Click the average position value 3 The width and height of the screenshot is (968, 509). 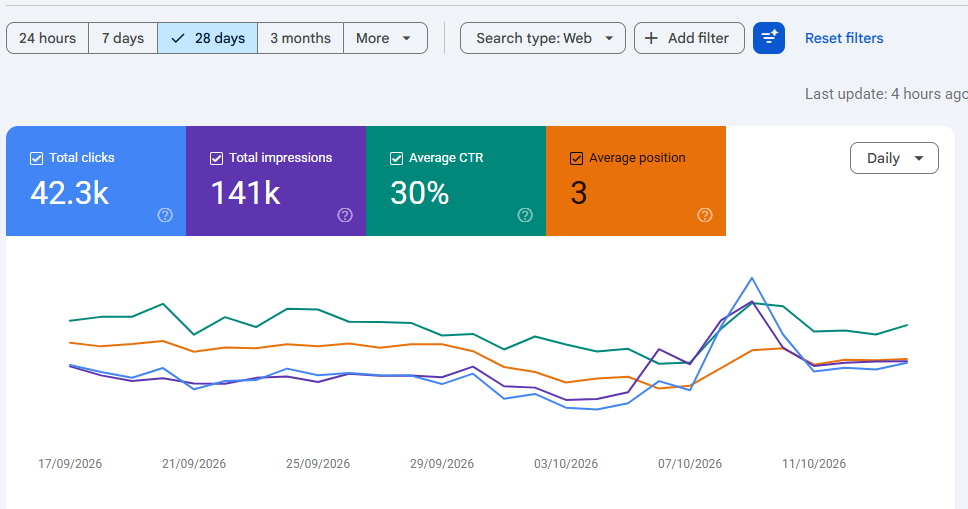pyautogui.click(x=578, y=193)
